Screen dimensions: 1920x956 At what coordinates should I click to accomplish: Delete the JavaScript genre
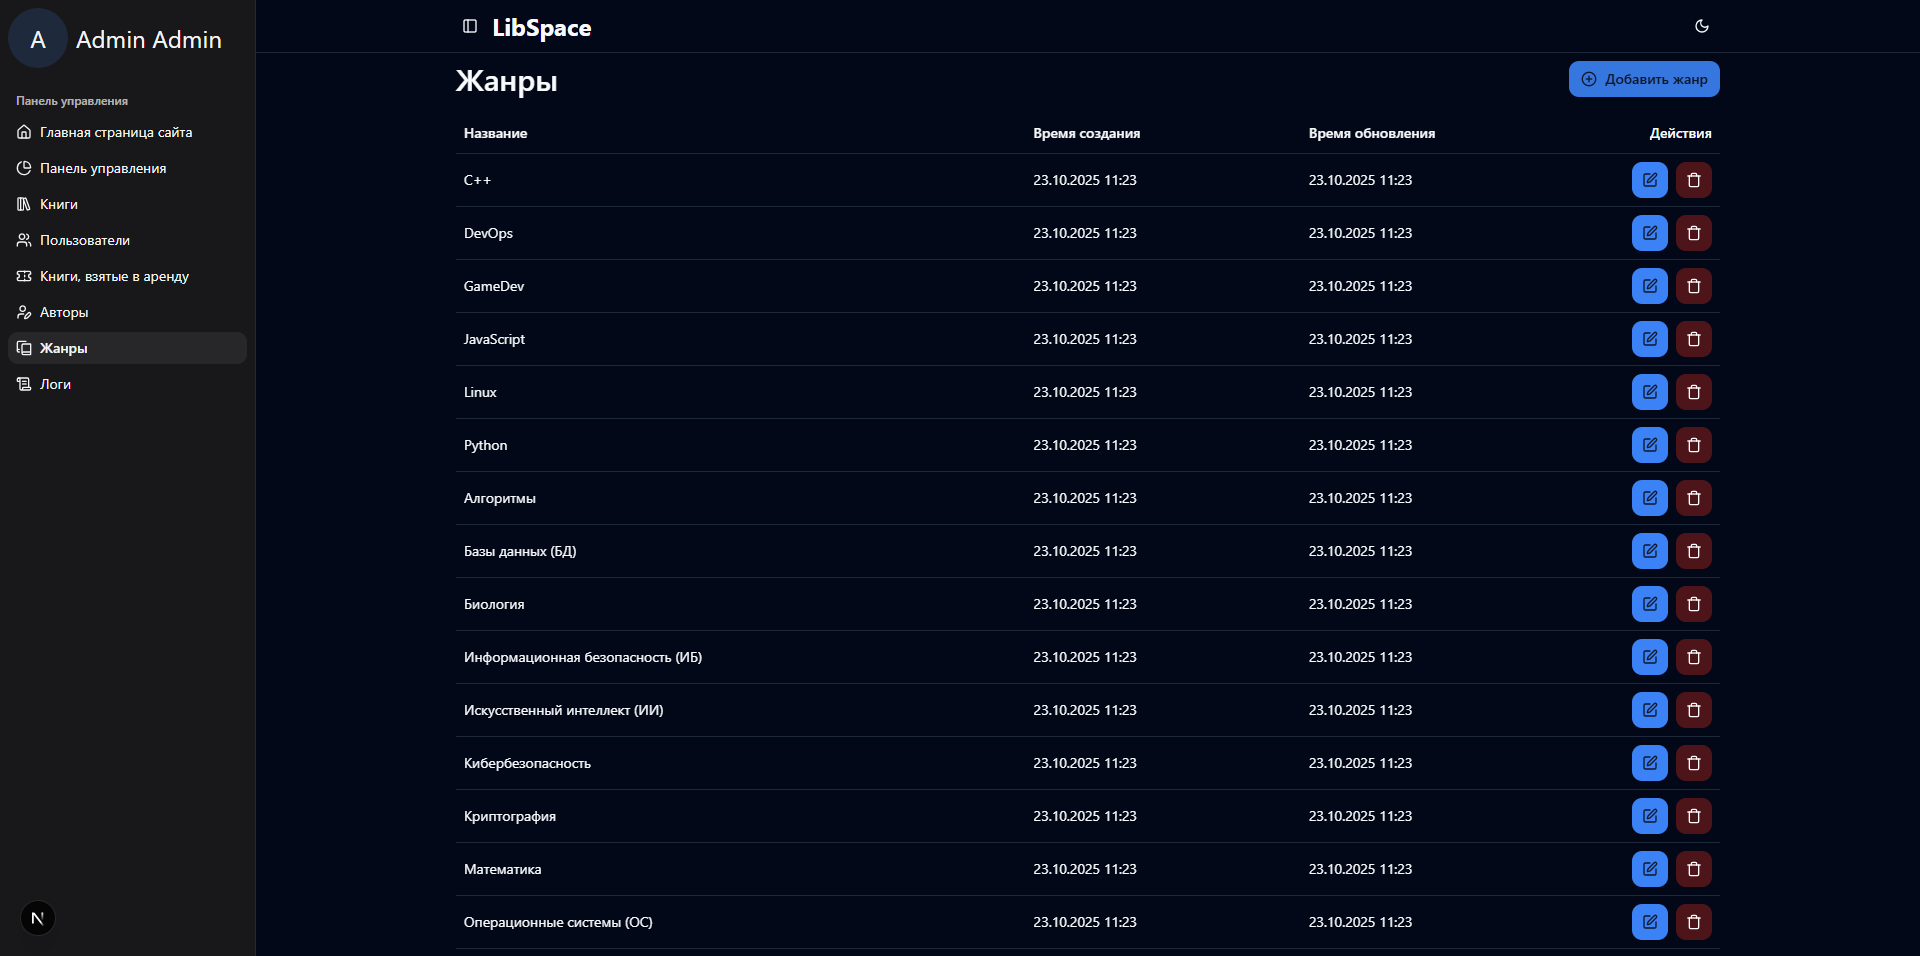(x=1693, y=339)
